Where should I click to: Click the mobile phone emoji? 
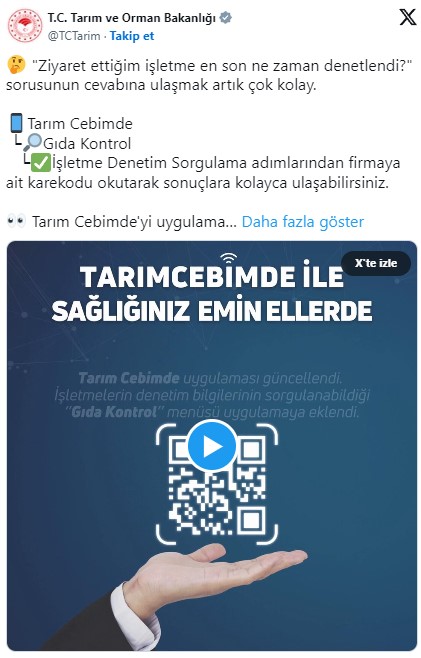pyautogui.click(x=16, y=123)
